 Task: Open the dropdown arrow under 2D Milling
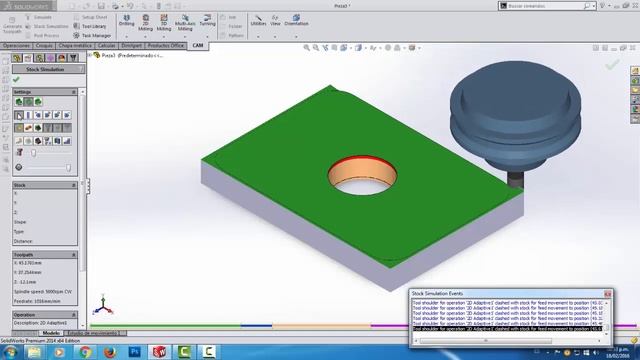[145, 37]
